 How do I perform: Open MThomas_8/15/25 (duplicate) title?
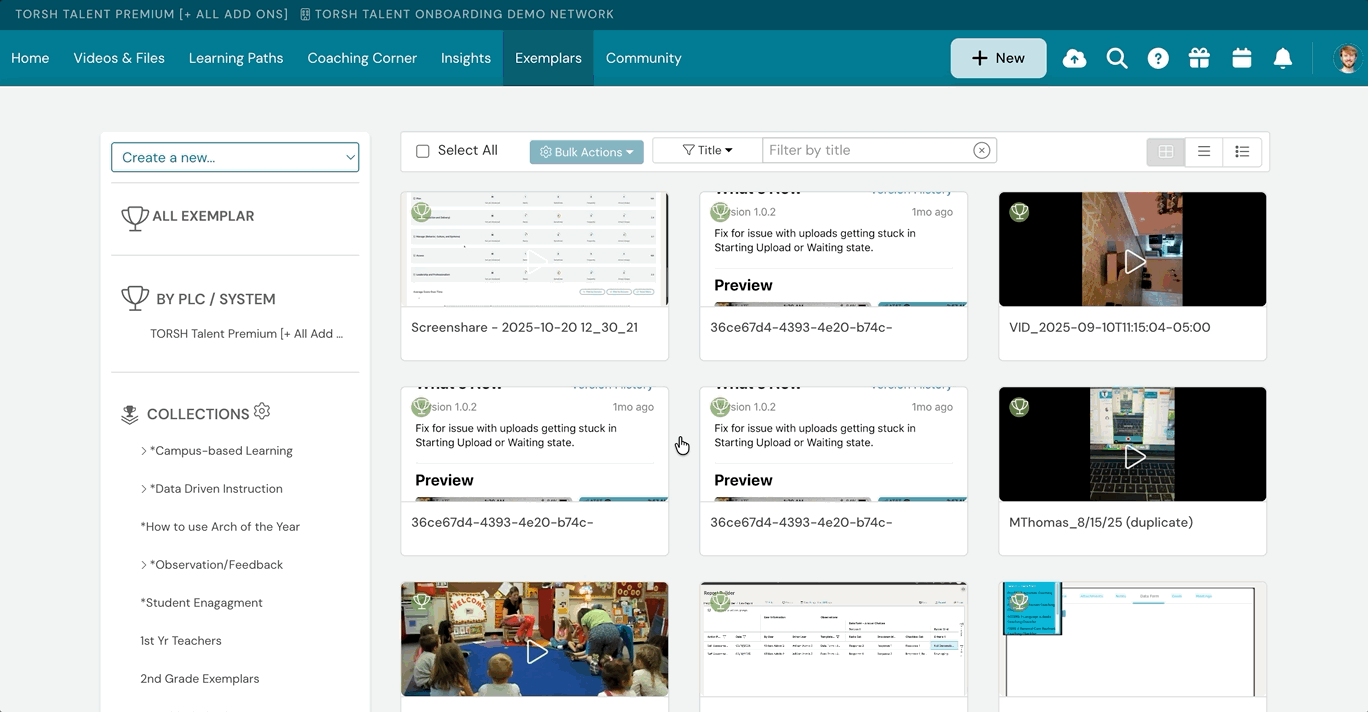click(x=1101, y=522)
